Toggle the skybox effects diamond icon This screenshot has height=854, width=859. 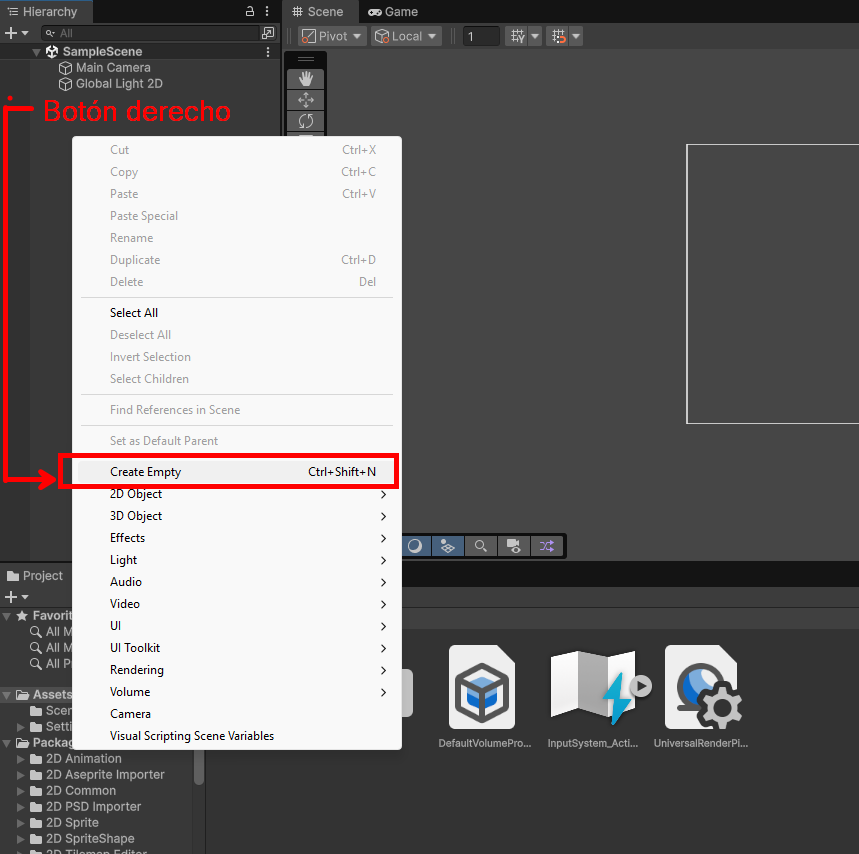447,546
